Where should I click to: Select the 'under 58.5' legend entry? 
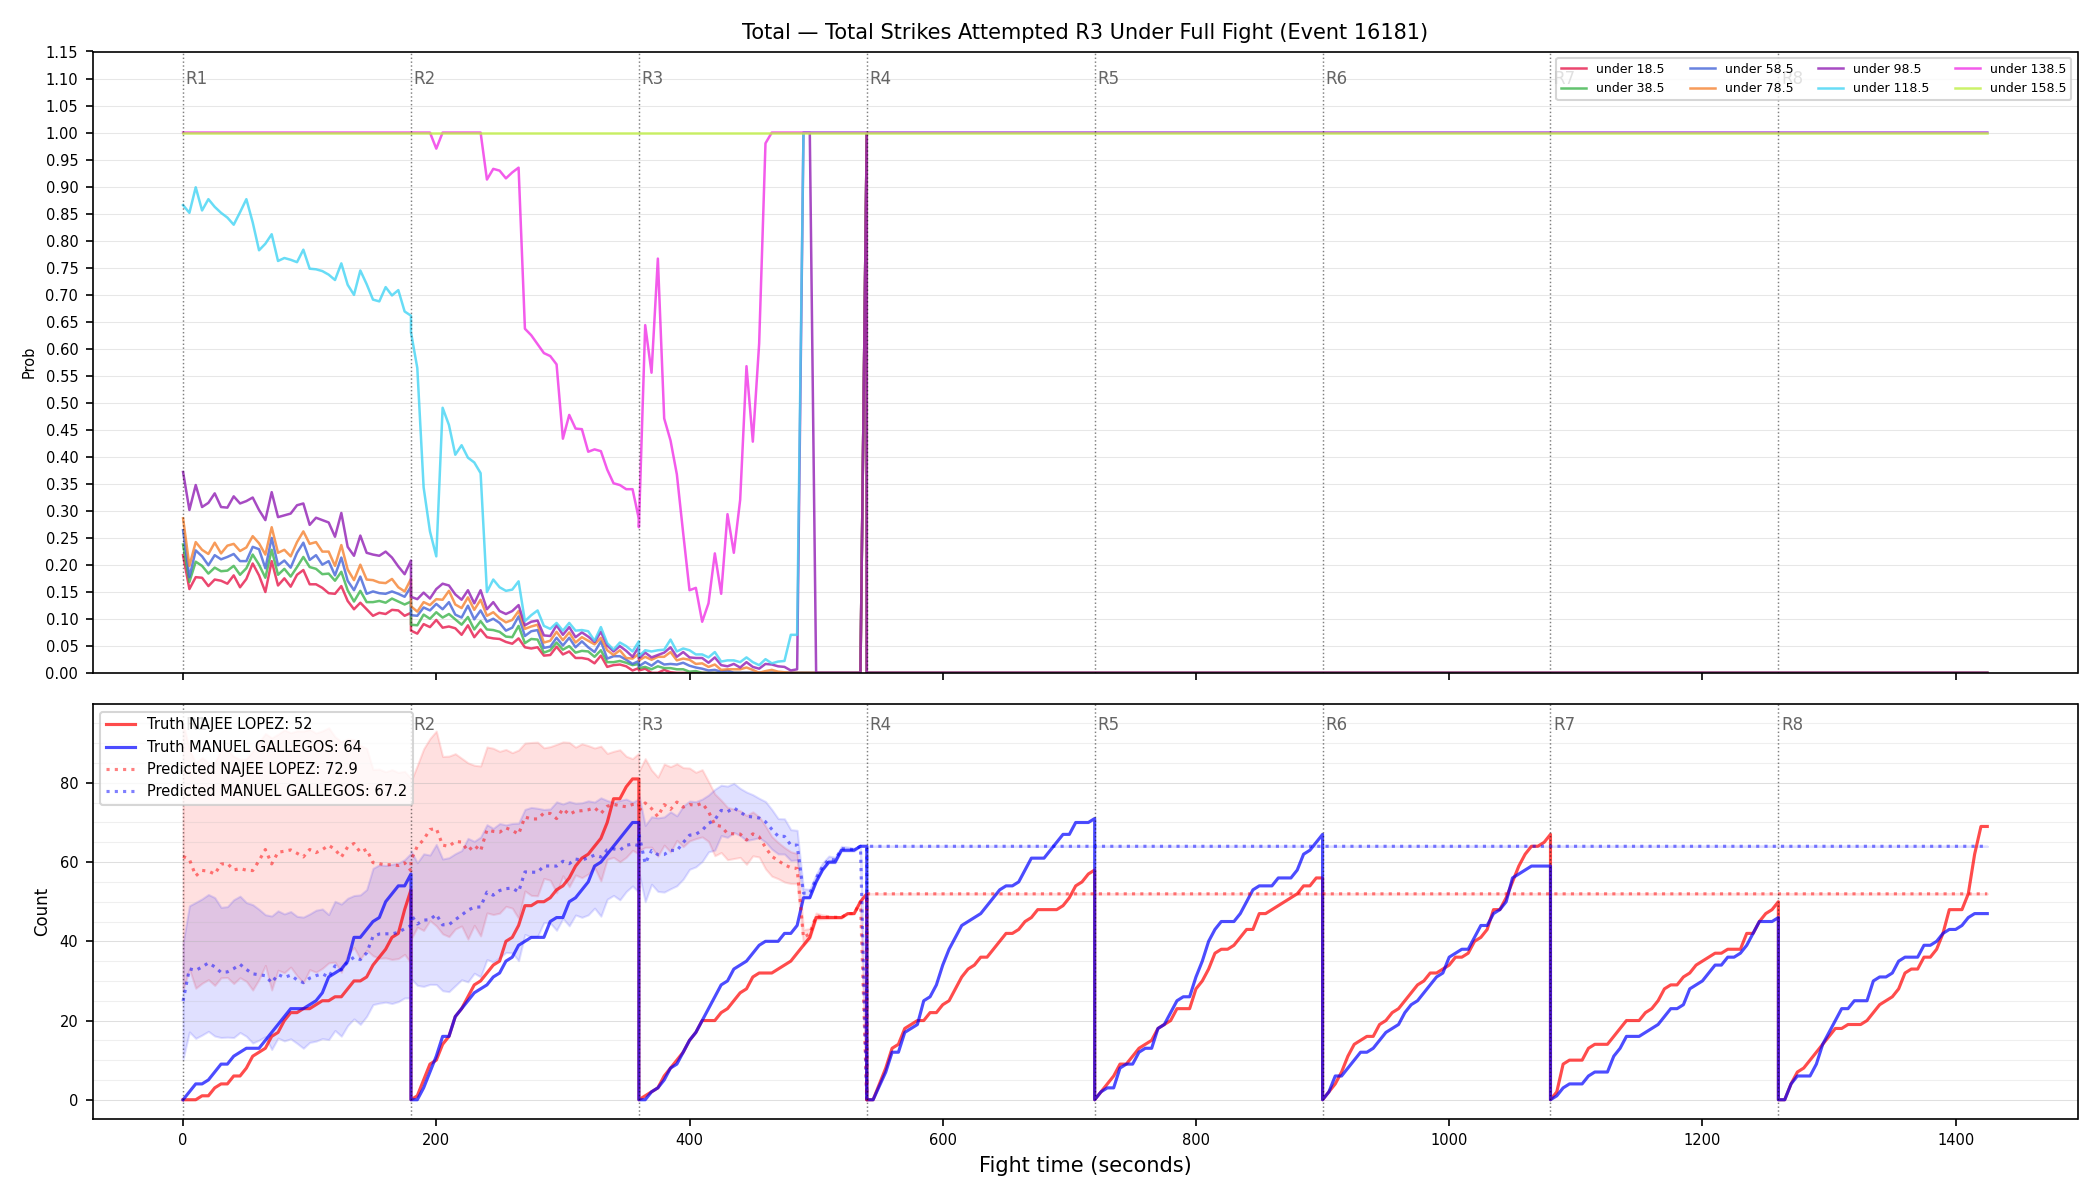point(1740,69)
